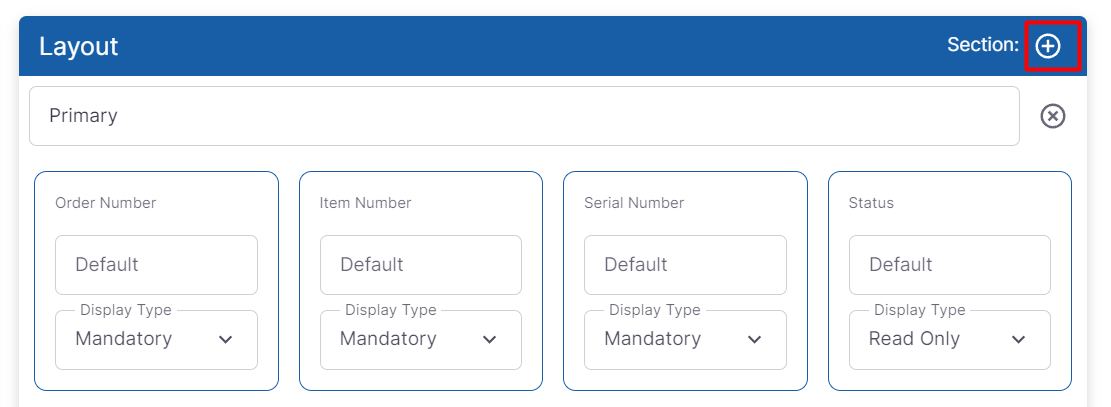Add a new section with plus icon
The image size is (1111, 407).
1047,46
